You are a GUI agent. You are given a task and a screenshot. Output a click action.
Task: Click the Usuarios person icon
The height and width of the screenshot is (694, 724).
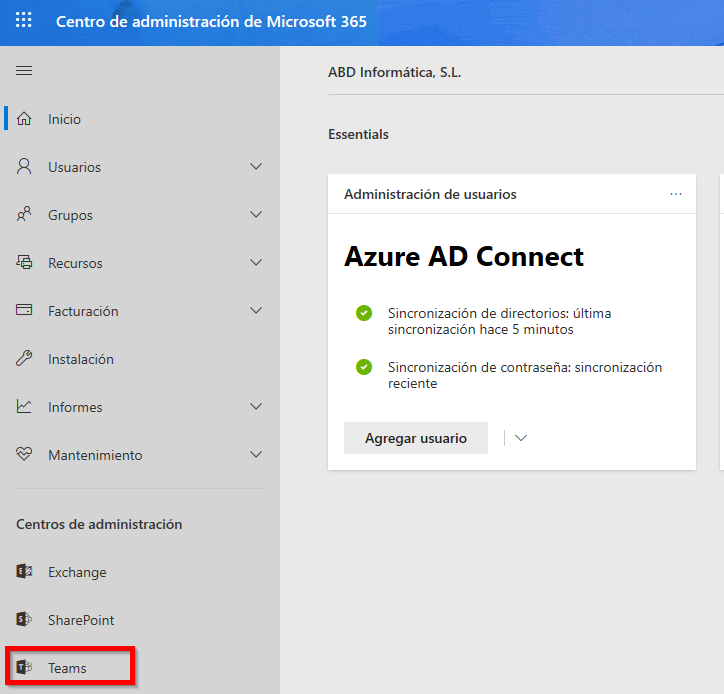24,166
